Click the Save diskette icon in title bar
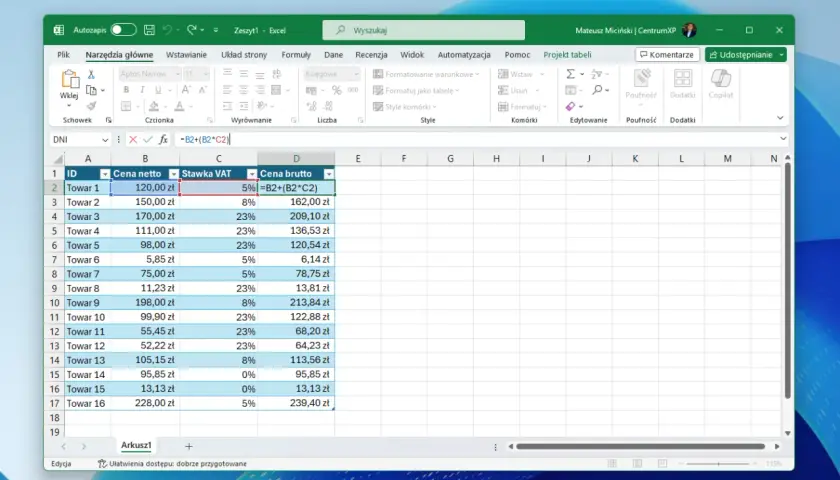 tap(149, 30)
